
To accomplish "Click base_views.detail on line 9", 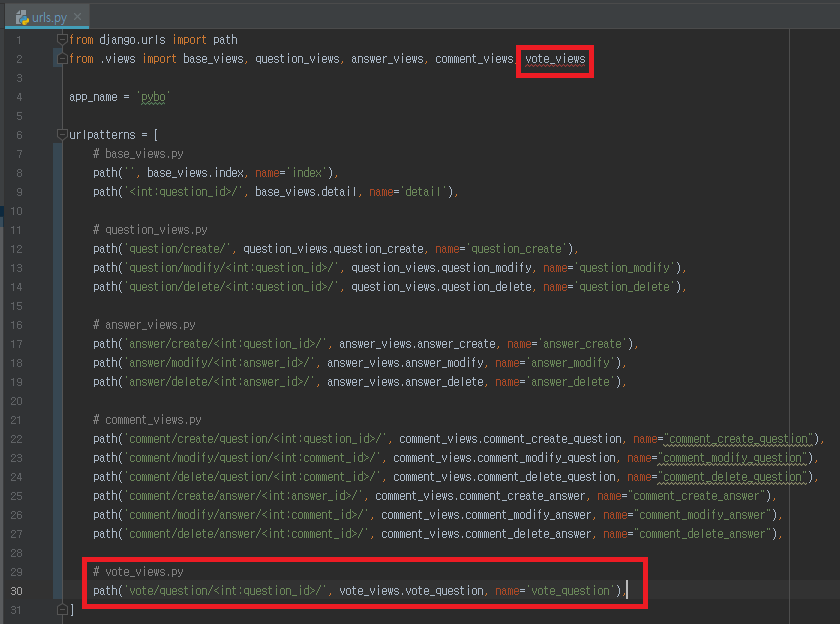I will [306, 192].
